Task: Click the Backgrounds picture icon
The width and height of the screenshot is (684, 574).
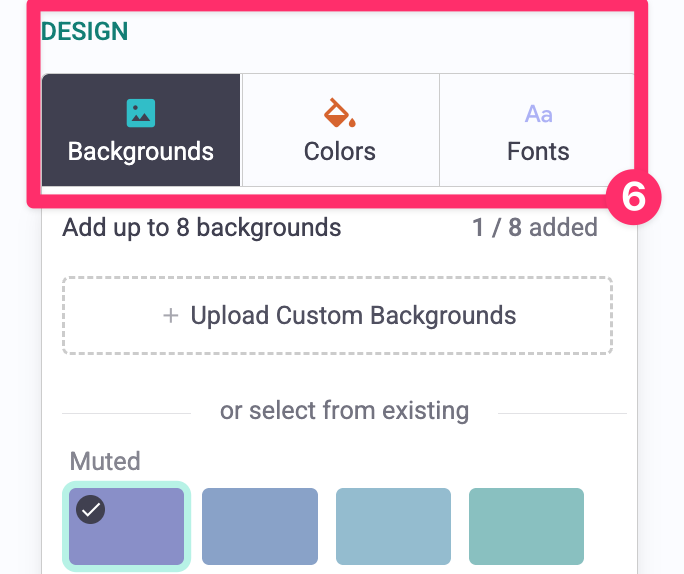Action: coord(140,113)
